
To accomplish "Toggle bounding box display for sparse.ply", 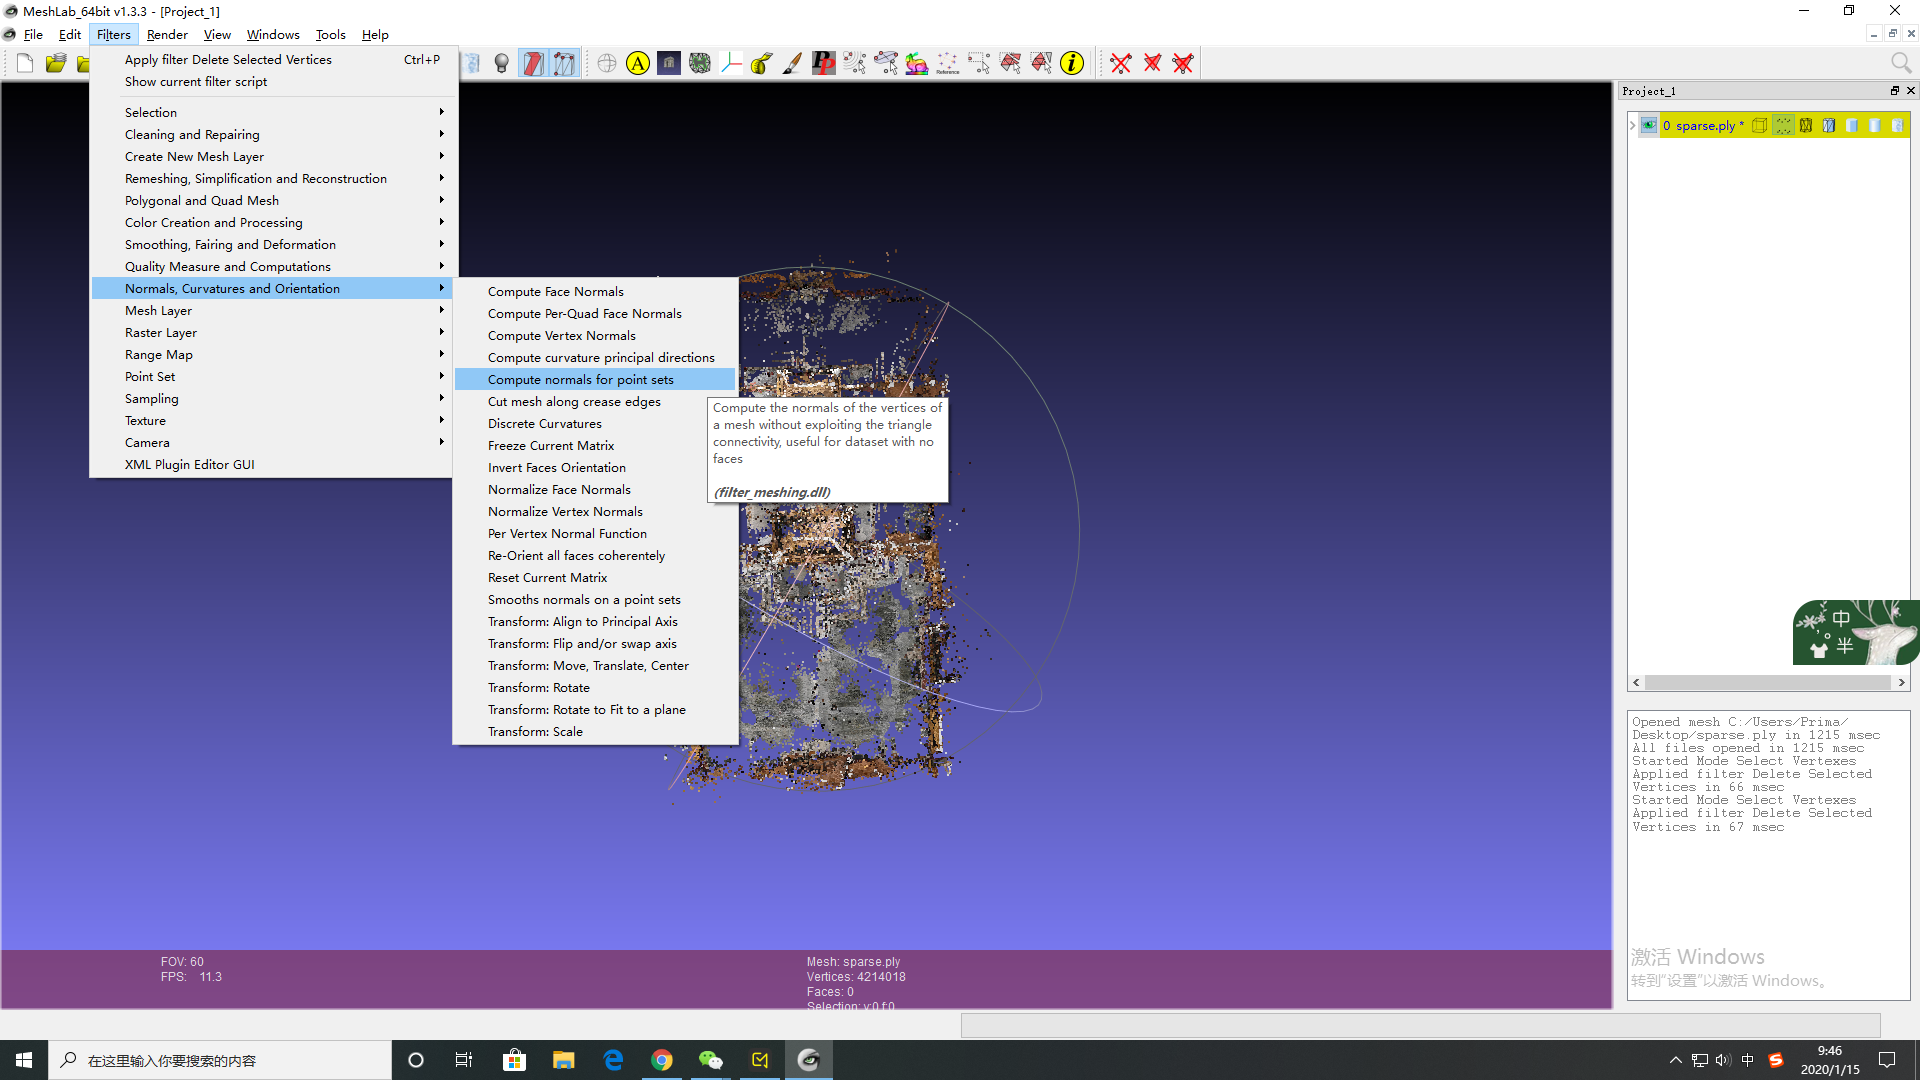I will pyautogui.click(x=1760, y=126).
